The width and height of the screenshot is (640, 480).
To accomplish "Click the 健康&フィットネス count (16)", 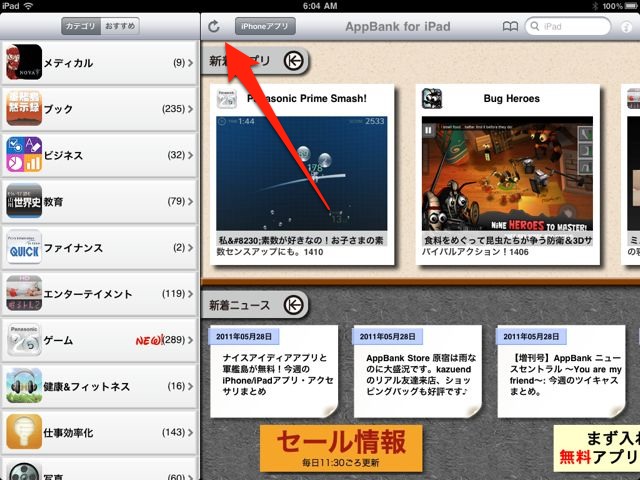I will 176,386.
